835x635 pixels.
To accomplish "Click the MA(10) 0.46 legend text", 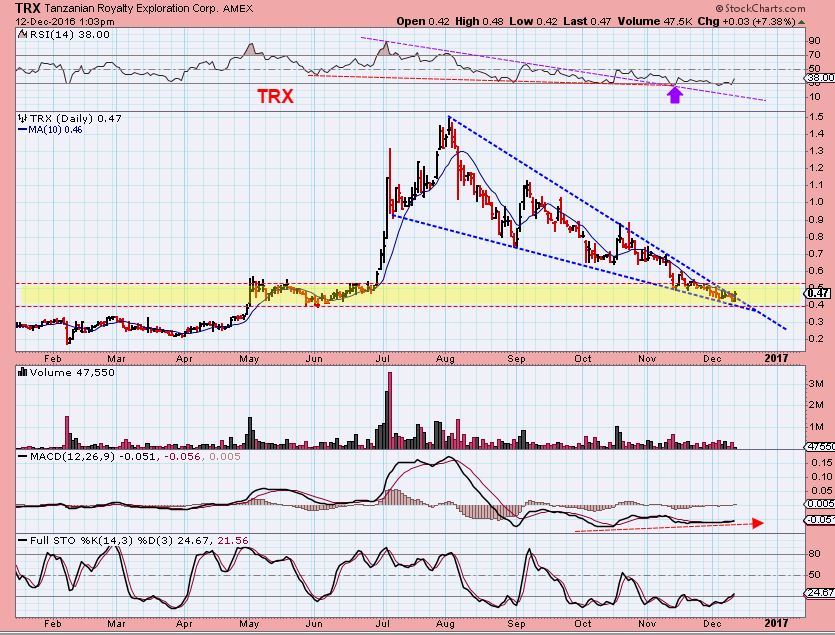I will tap(55, 129).
